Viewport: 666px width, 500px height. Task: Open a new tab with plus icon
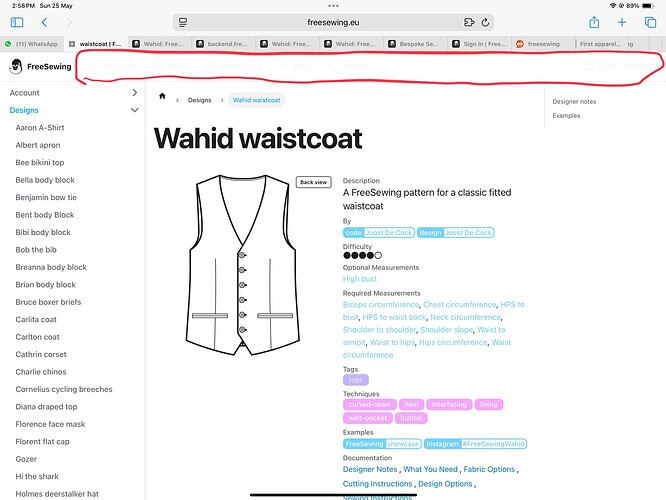[x=622, y=22]
